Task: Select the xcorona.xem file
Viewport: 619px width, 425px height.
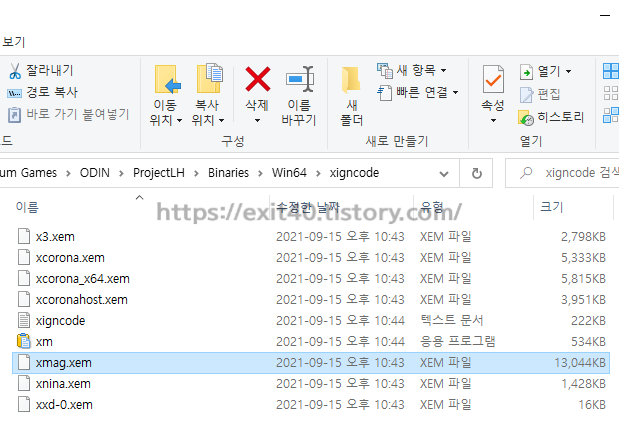Action: pos(70,258)
